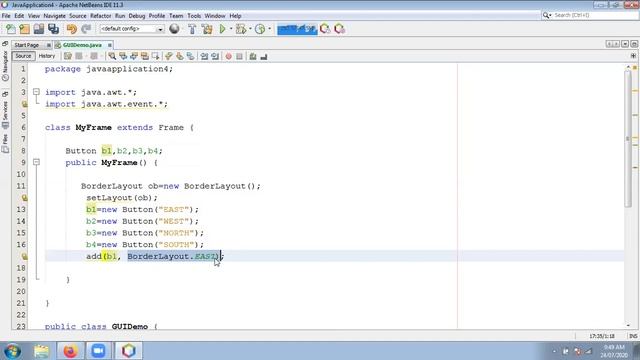Click the Redo arrow icon
The image size is (640, 360).
pos(86,29)
